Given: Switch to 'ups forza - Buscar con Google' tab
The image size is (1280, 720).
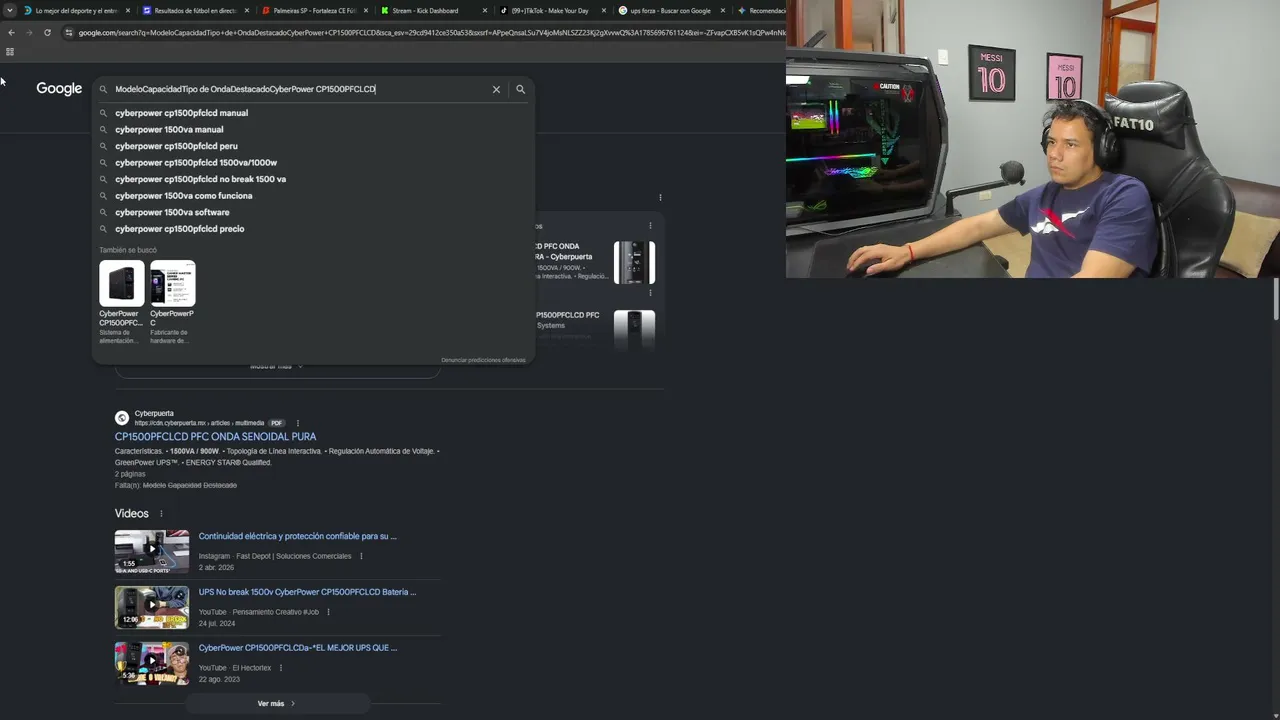Looking at the screenshot, I should (x=672, y=11).
